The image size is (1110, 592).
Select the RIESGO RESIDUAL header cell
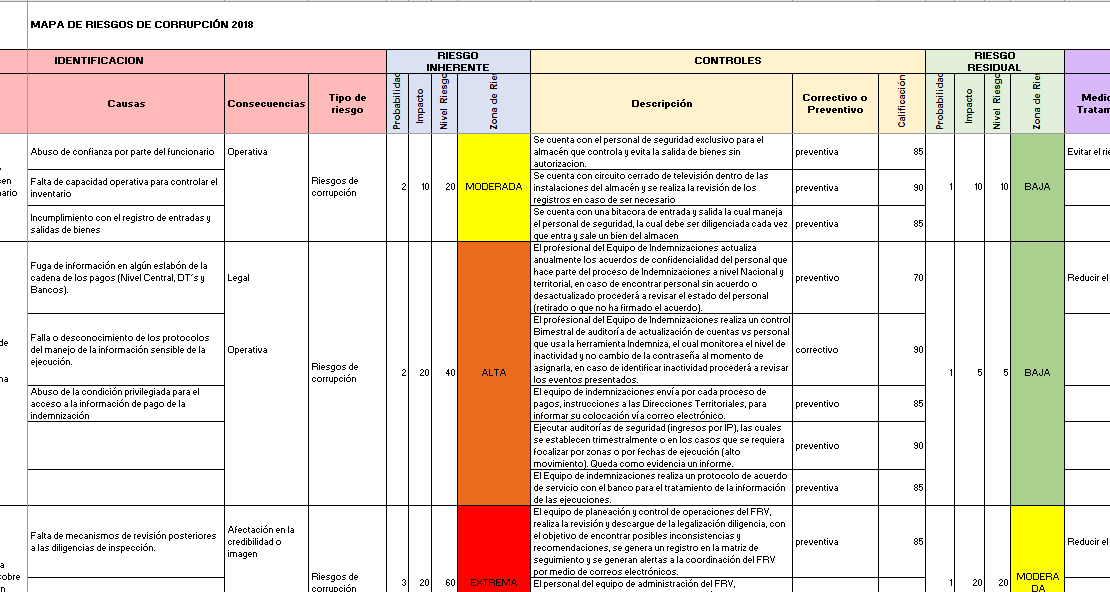point(995,62)
